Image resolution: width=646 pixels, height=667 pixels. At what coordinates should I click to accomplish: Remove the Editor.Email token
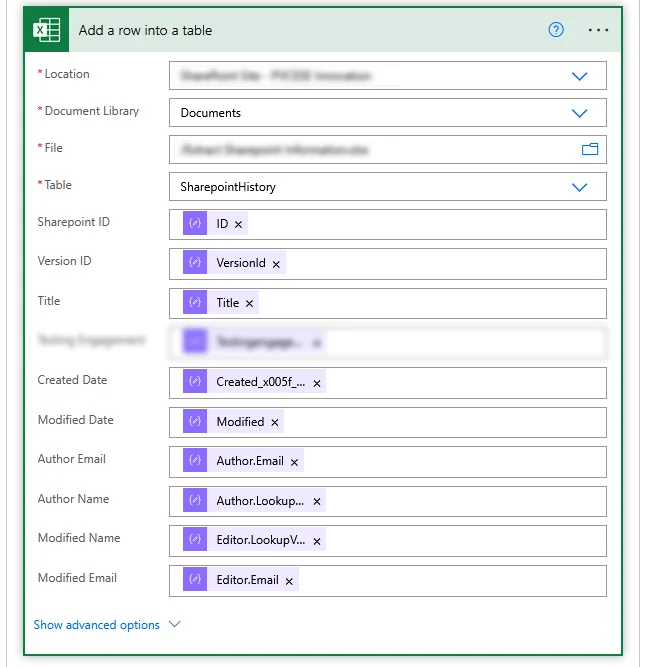pos(289,581)
